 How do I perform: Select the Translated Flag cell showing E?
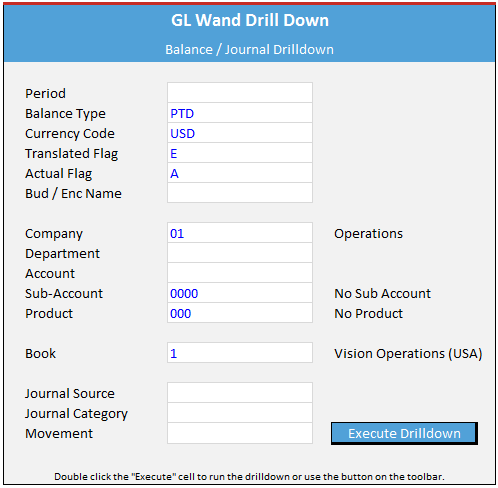(x=240, y=153)
